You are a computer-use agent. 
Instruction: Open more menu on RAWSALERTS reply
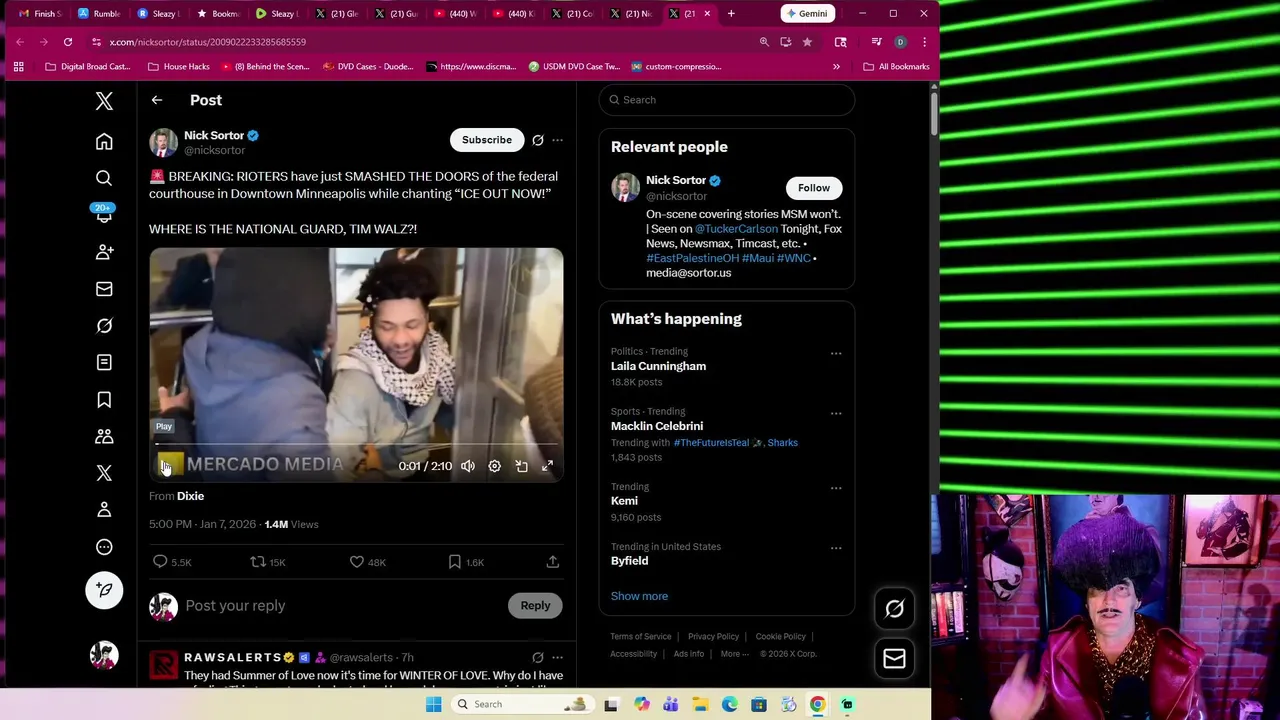pyautogui.click(x=558, y=657)
